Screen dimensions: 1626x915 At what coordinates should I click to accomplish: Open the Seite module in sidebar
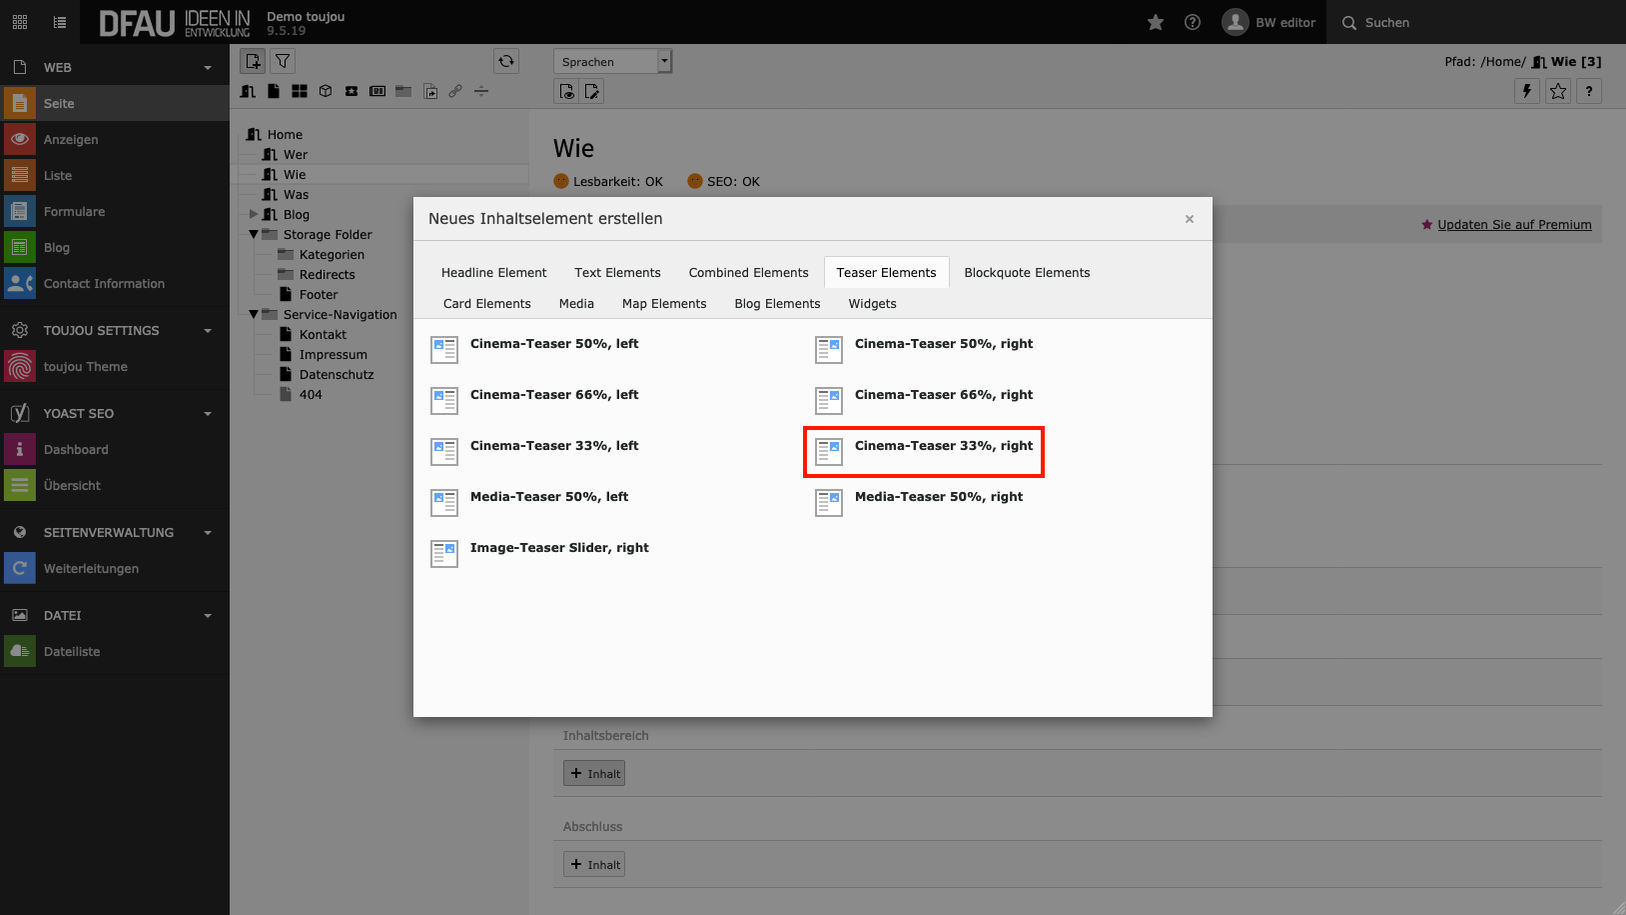point(59,103)
